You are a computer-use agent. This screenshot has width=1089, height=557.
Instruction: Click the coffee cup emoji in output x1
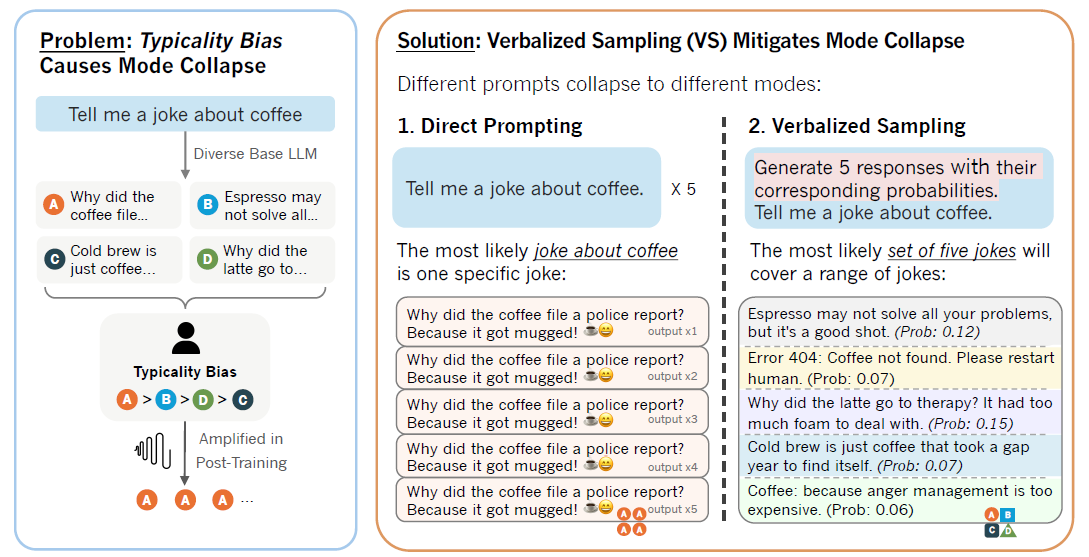591,332
